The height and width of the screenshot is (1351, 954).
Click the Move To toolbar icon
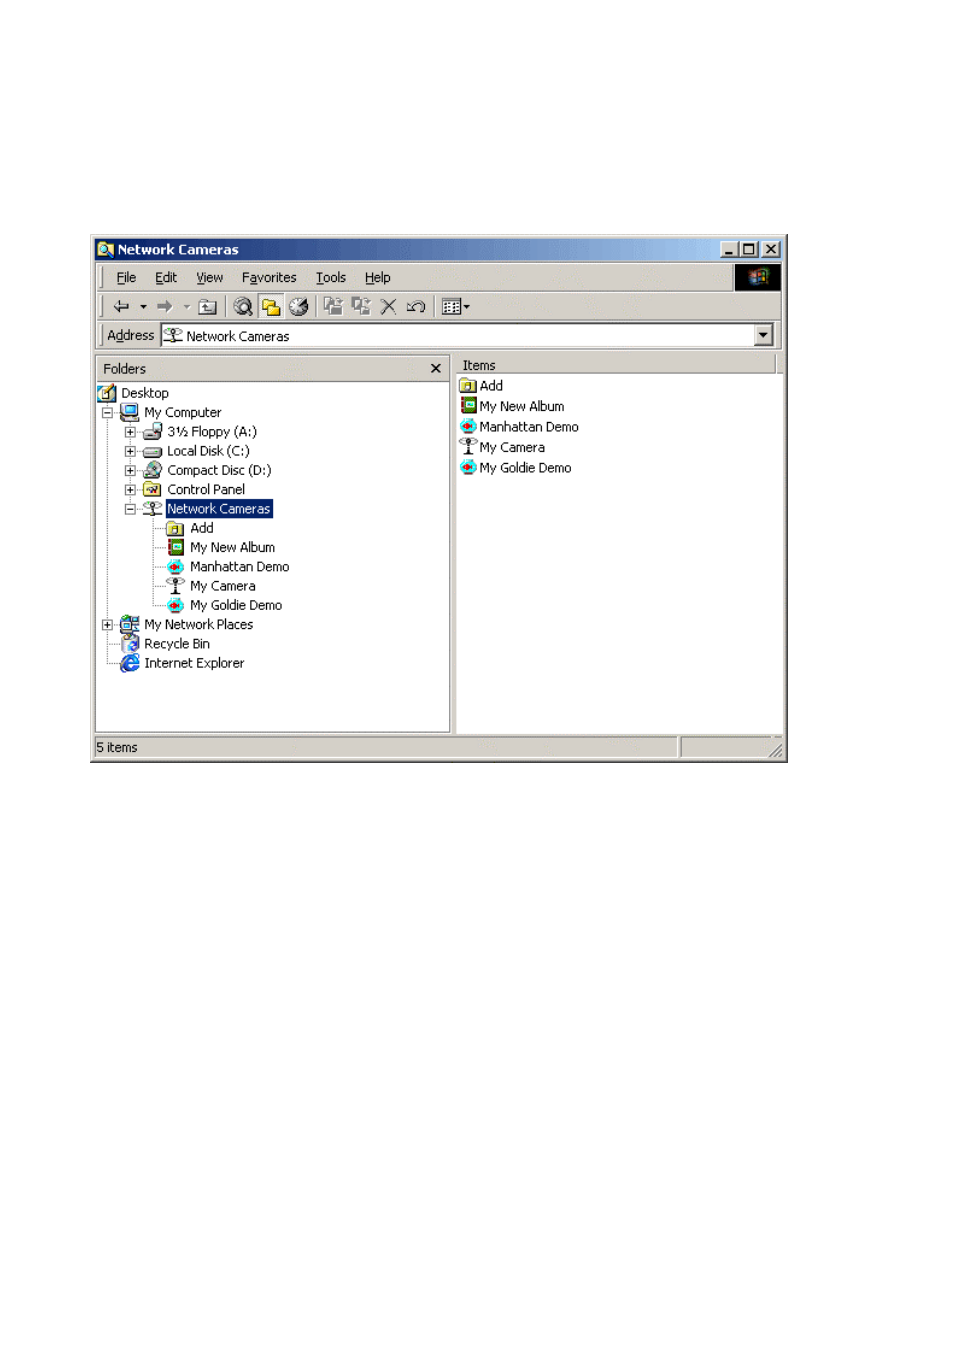[333, 307]
